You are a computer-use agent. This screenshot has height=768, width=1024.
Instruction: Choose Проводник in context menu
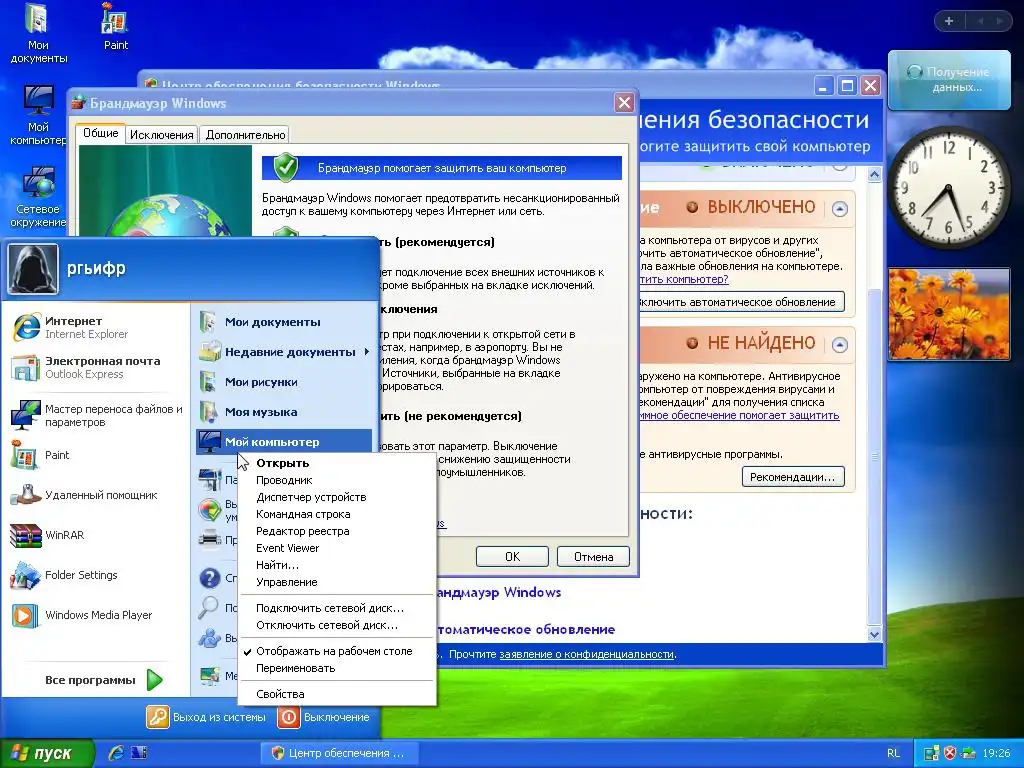336,480
